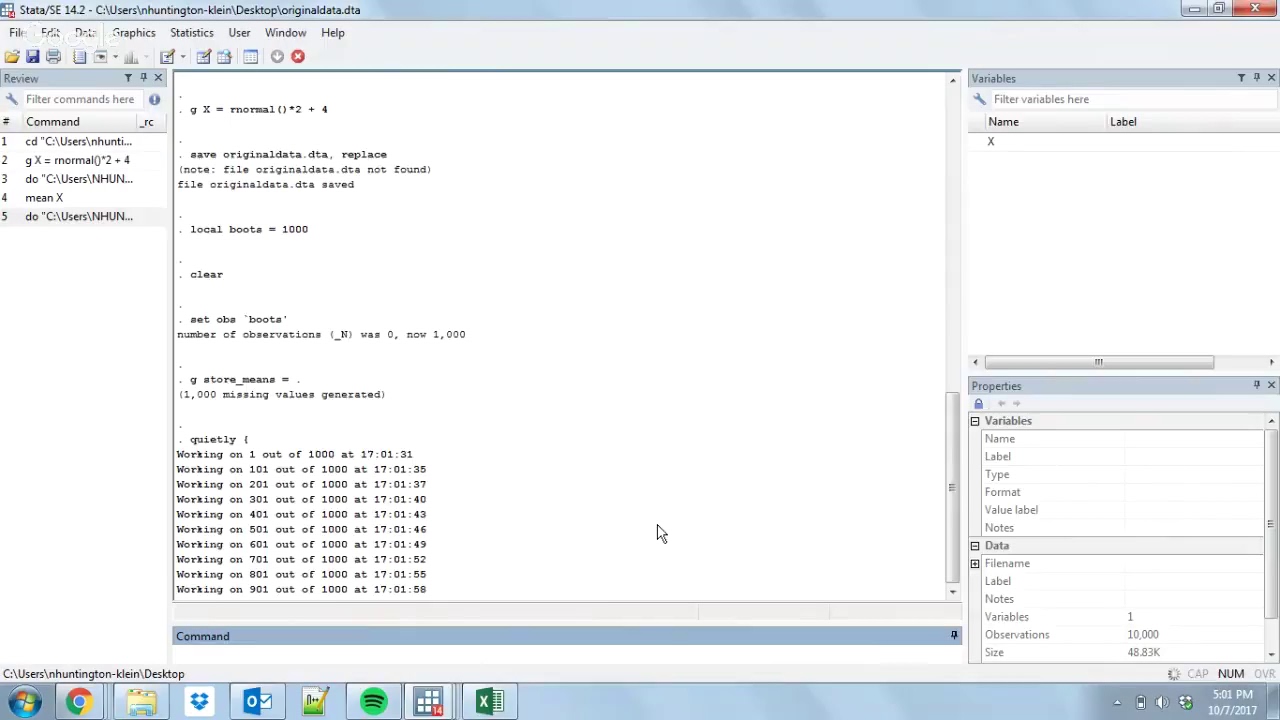
Task: Close the Review panel
Action: tap(158, 78)
